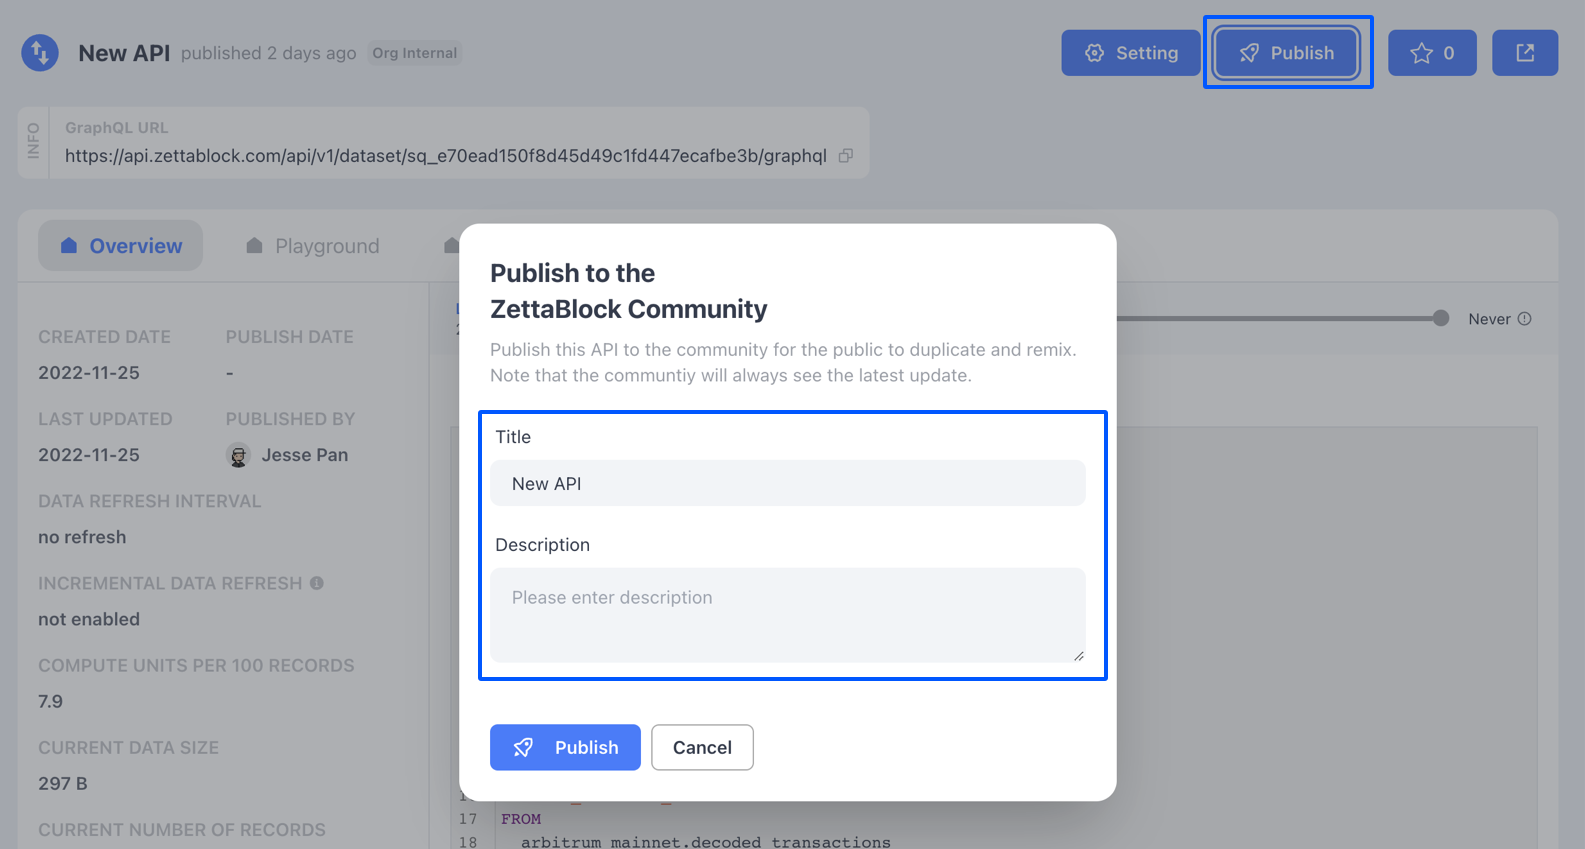Click the Created Date 2022-11-25 value
Viewport: 1585px width, 849px height.
point(89,373)
